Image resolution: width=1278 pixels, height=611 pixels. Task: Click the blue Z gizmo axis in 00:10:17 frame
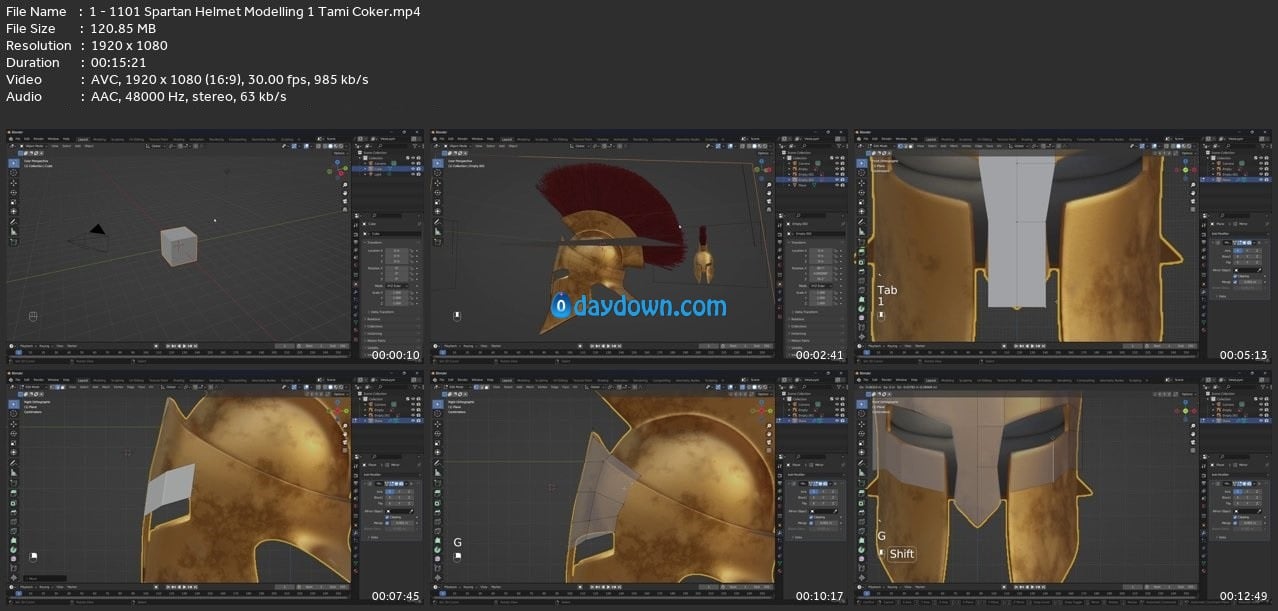tap(761, 402)
